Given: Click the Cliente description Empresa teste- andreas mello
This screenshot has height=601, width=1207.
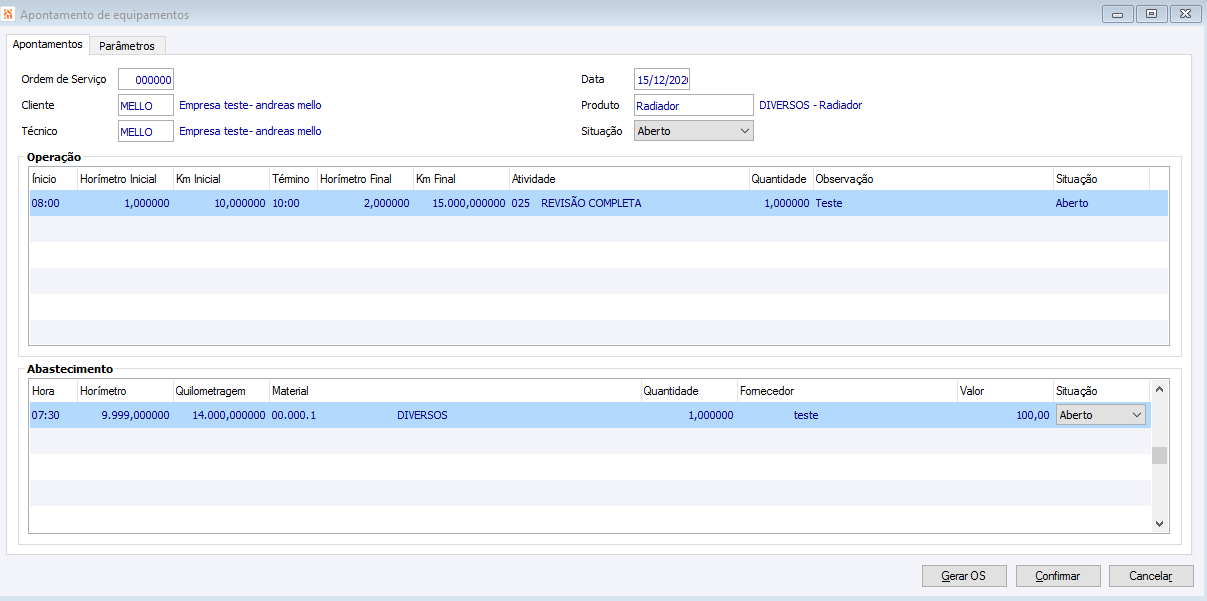Looking at the screenshot, I should point(250,105).
